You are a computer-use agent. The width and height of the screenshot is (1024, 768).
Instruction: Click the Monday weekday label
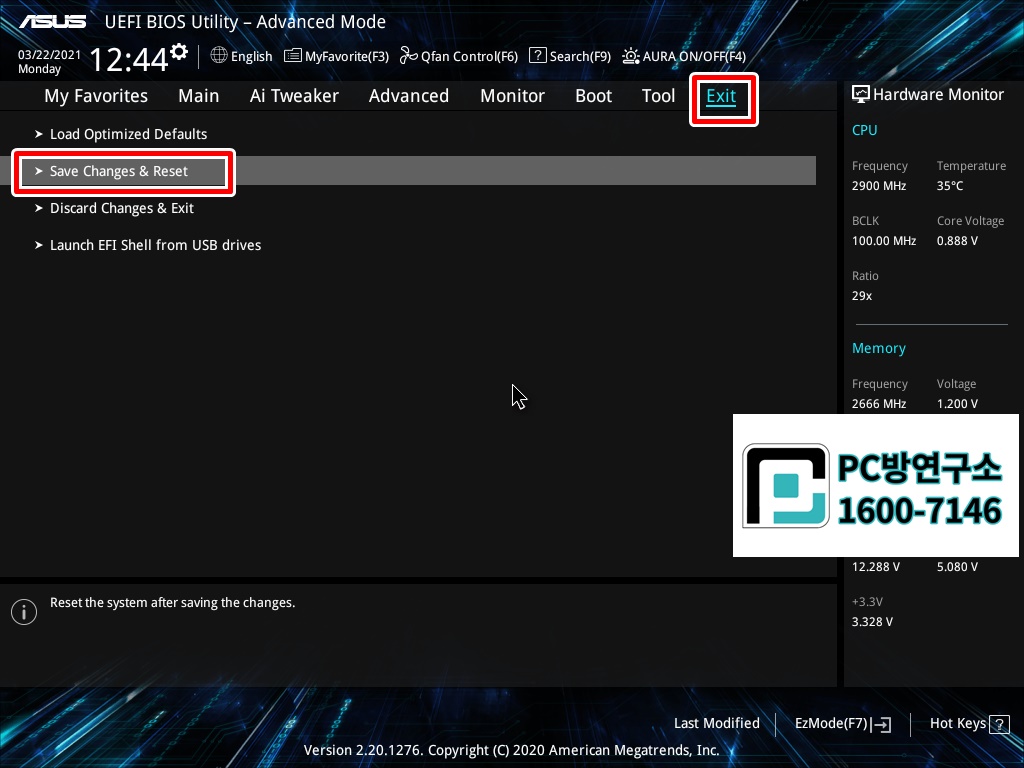coord(39,69)
